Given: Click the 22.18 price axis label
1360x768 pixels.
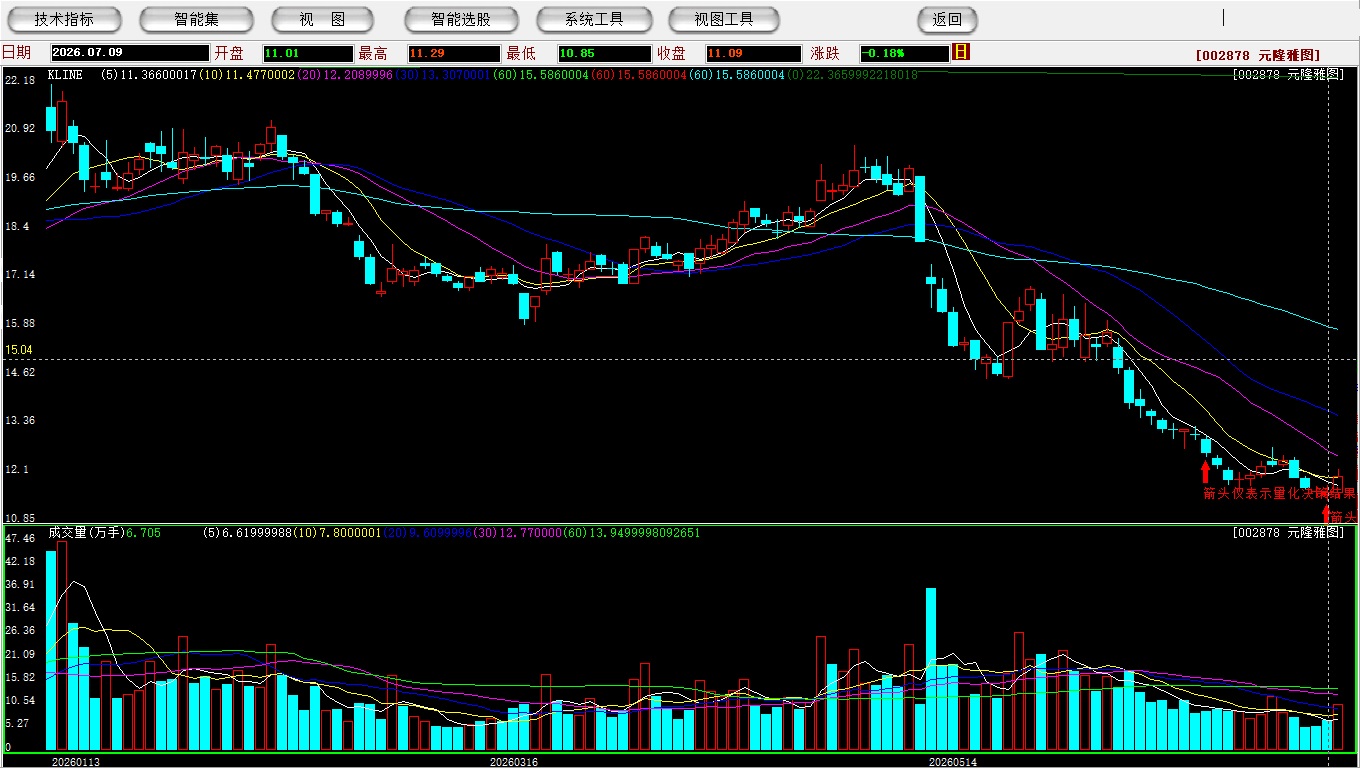Looking at the screenshot, I should pyautogui.click(x=19, y=80).
